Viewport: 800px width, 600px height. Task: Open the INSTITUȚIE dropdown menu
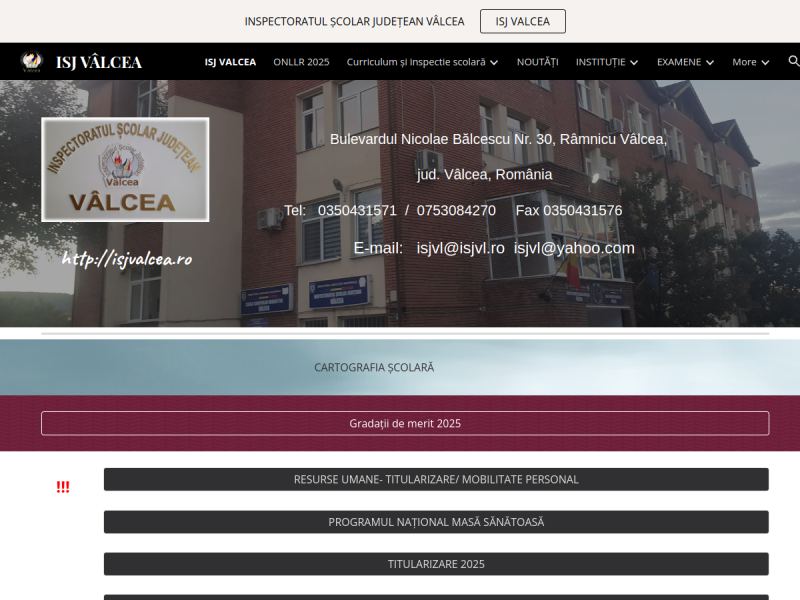[607, 61]
